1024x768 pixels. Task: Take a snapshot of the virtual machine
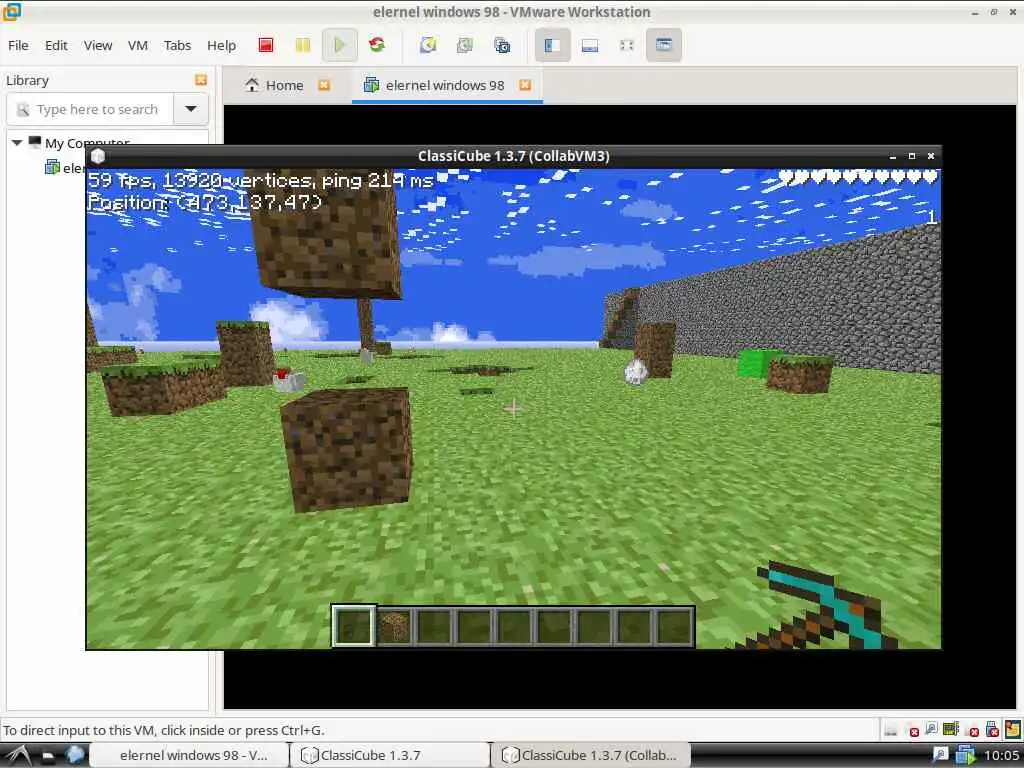click(x=428, y=45)
